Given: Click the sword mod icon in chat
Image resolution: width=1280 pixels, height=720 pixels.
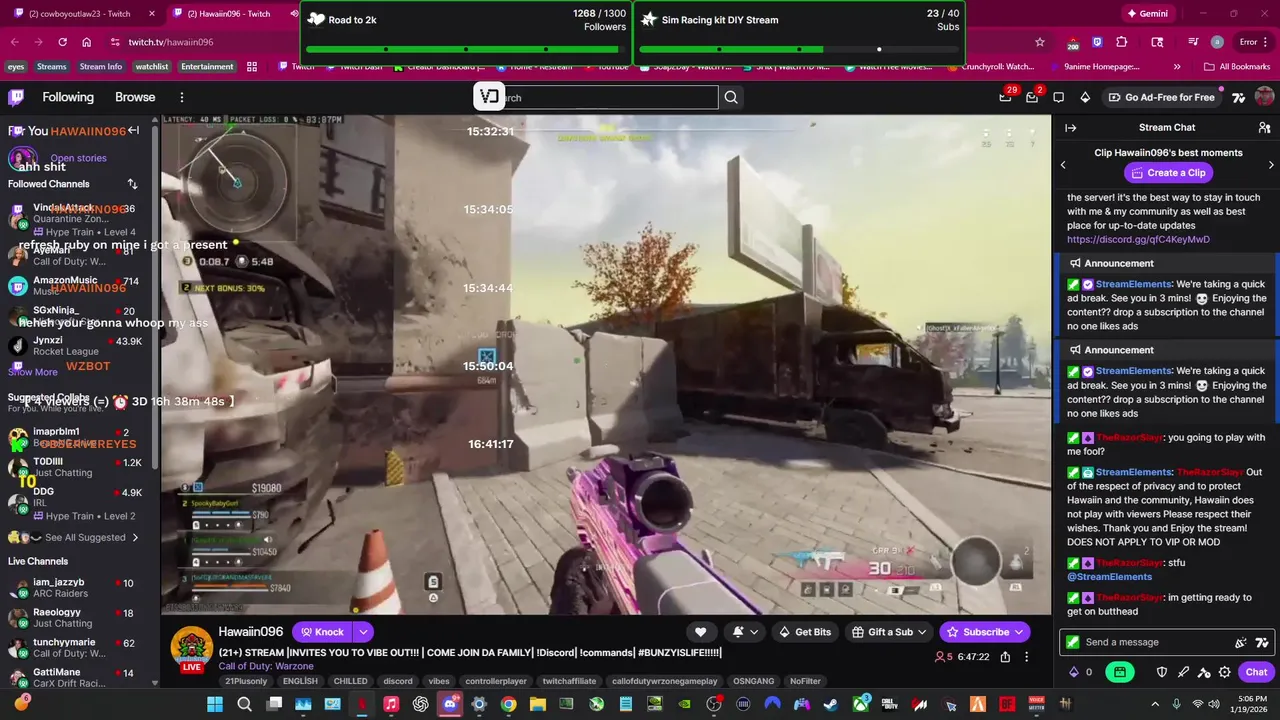Looking at the screenshot, I should pos(1183,672).
